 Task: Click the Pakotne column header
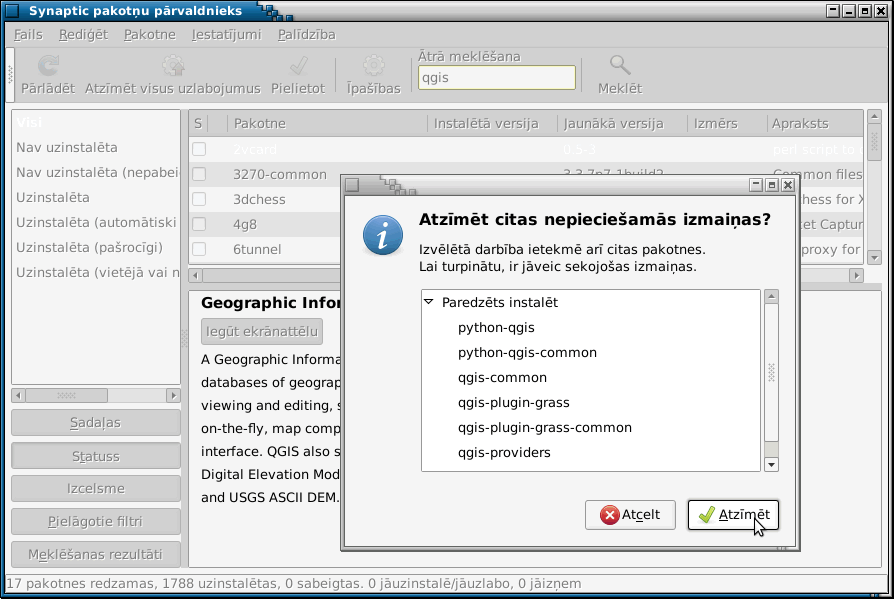click(327, 124)
